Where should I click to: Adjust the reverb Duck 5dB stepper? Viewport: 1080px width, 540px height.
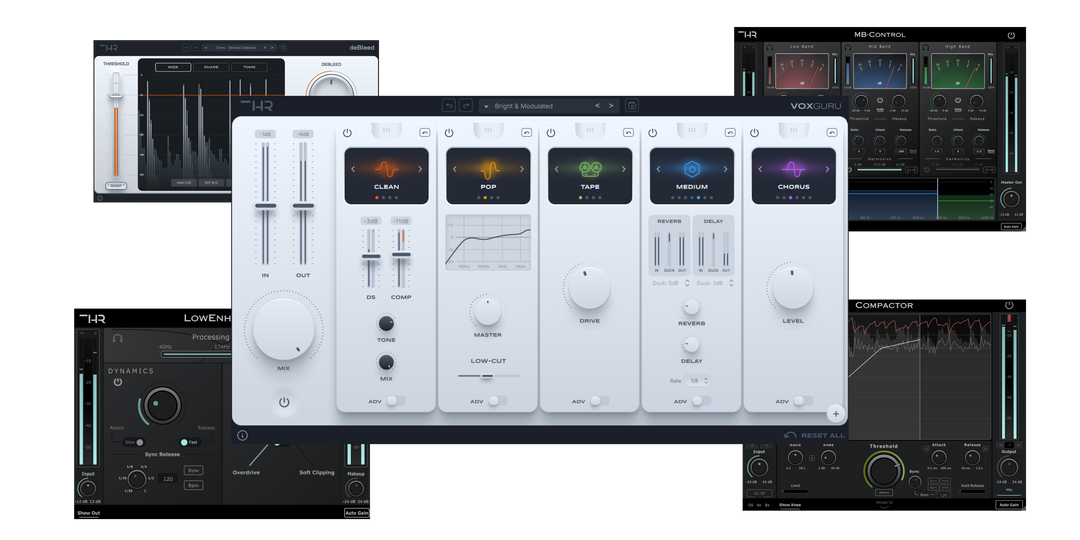coord(687,283)
